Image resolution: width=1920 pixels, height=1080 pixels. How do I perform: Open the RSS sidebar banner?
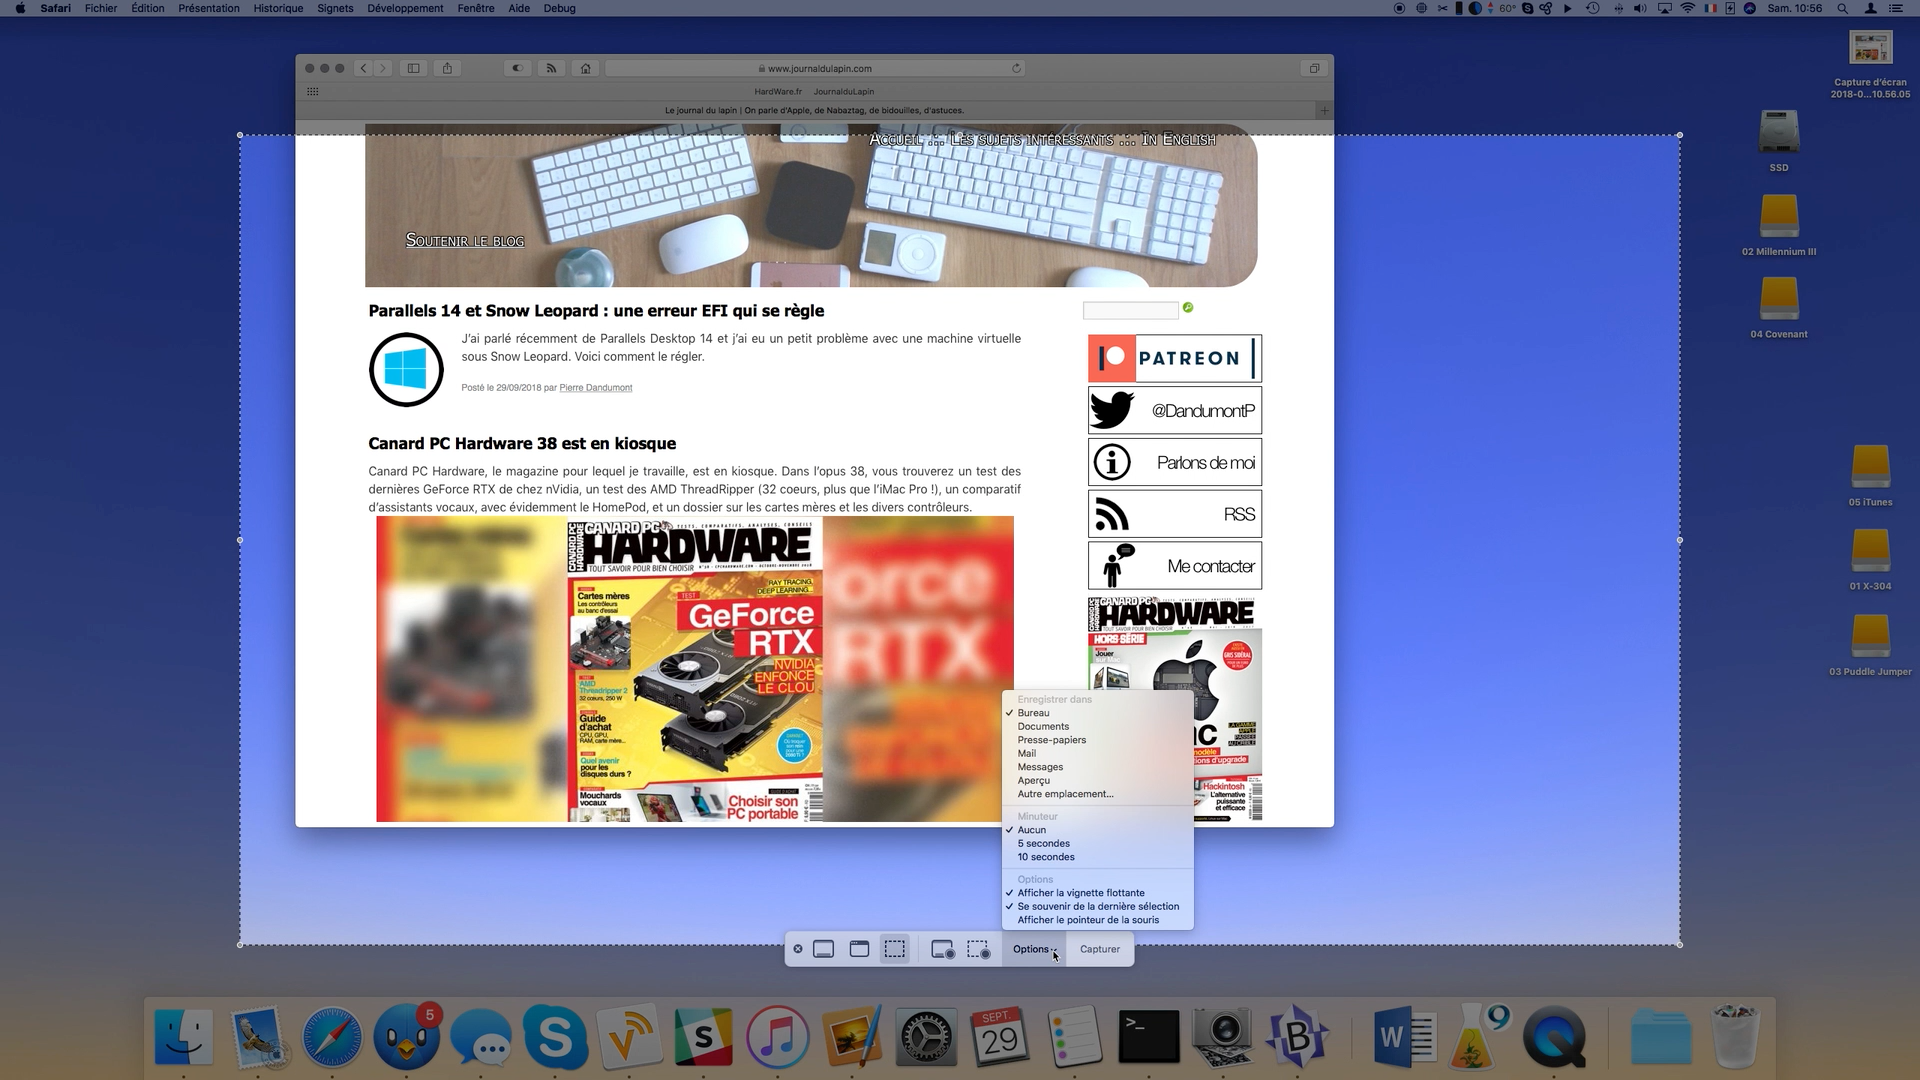1175,514
